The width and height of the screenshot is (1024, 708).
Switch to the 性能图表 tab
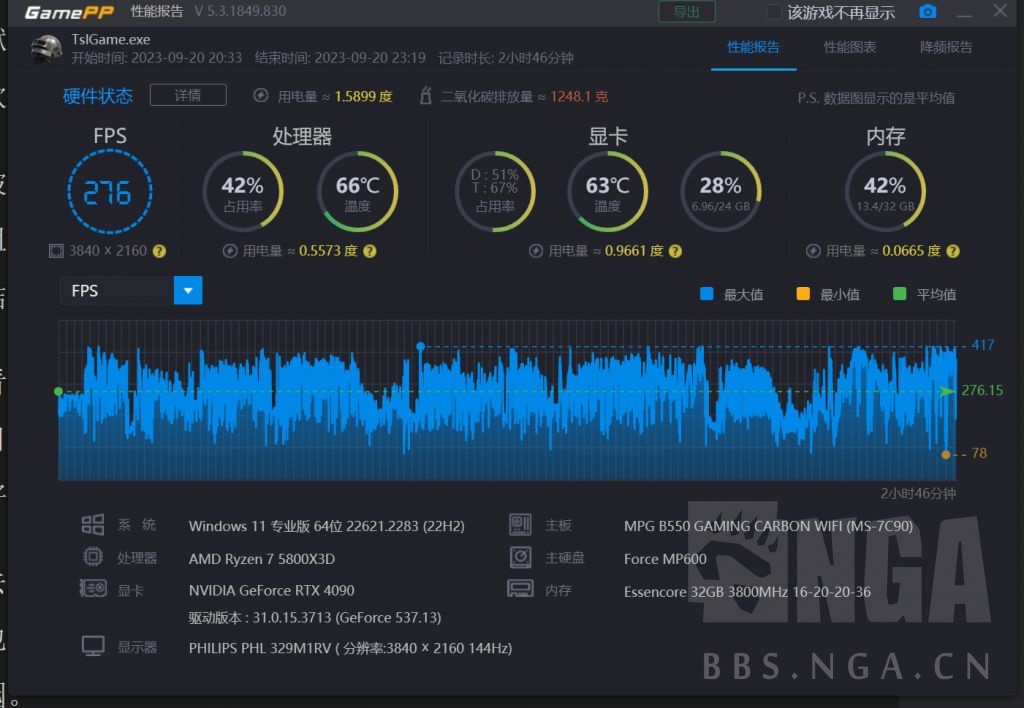(849, 47)
